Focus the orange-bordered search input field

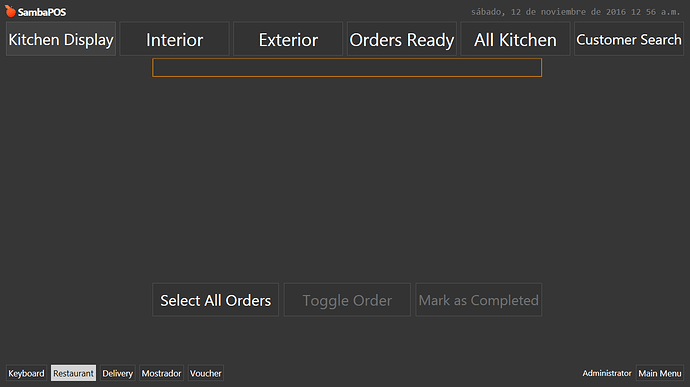[x=347, y=67]
